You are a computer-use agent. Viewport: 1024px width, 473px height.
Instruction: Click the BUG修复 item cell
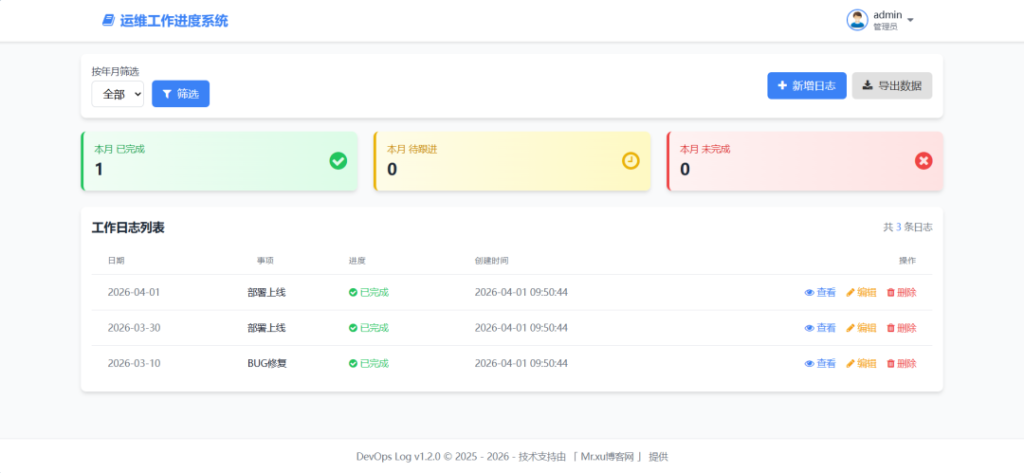(x=266, y=363)
